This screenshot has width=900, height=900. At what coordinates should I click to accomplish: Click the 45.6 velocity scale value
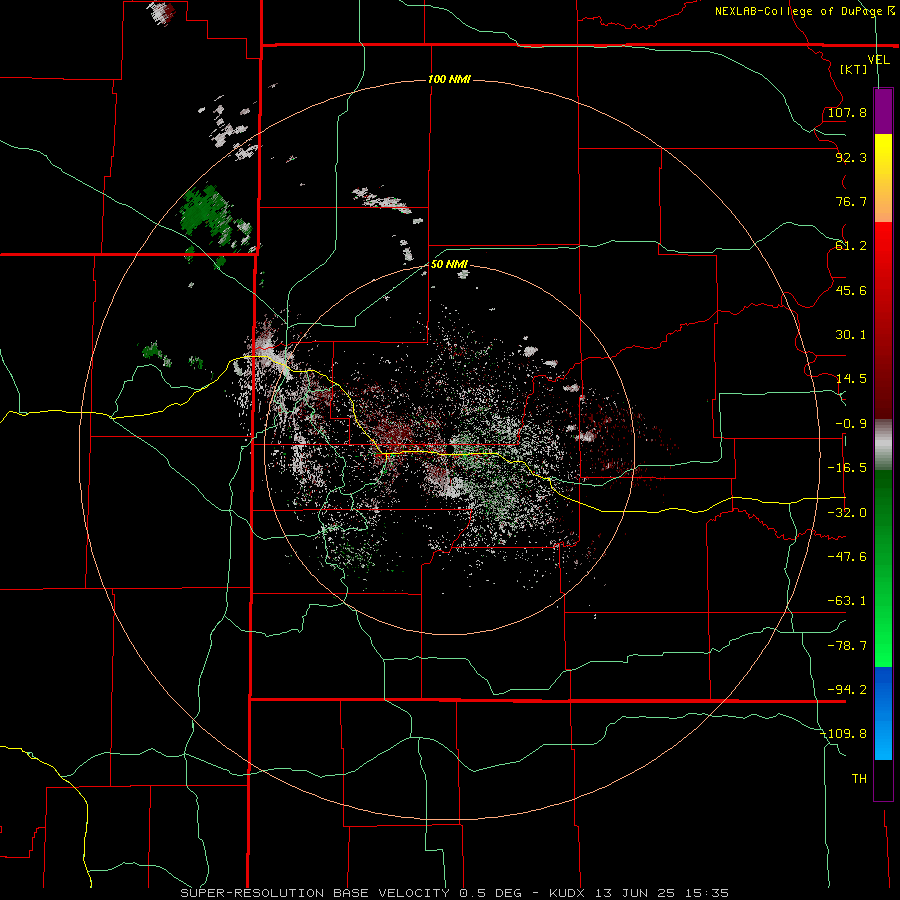(851, 290)
